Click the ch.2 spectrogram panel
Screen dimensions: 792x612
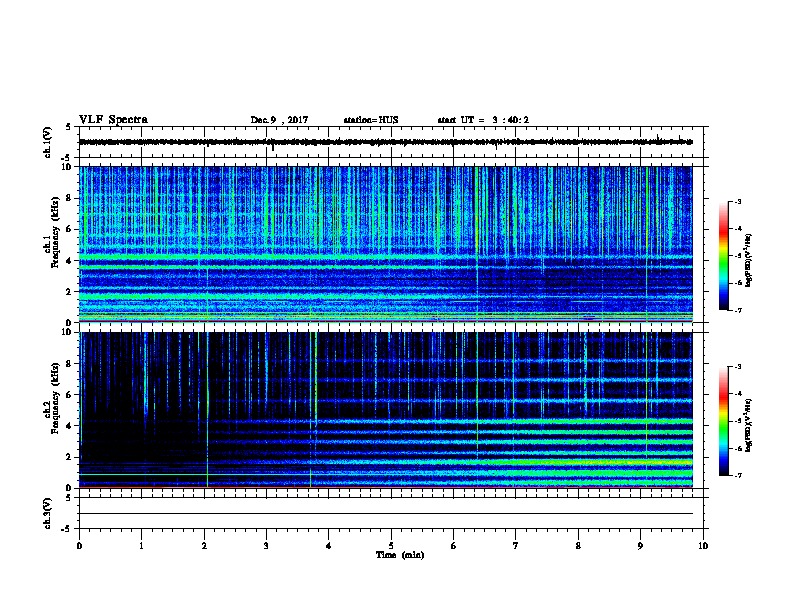click(x=386, y=410)
